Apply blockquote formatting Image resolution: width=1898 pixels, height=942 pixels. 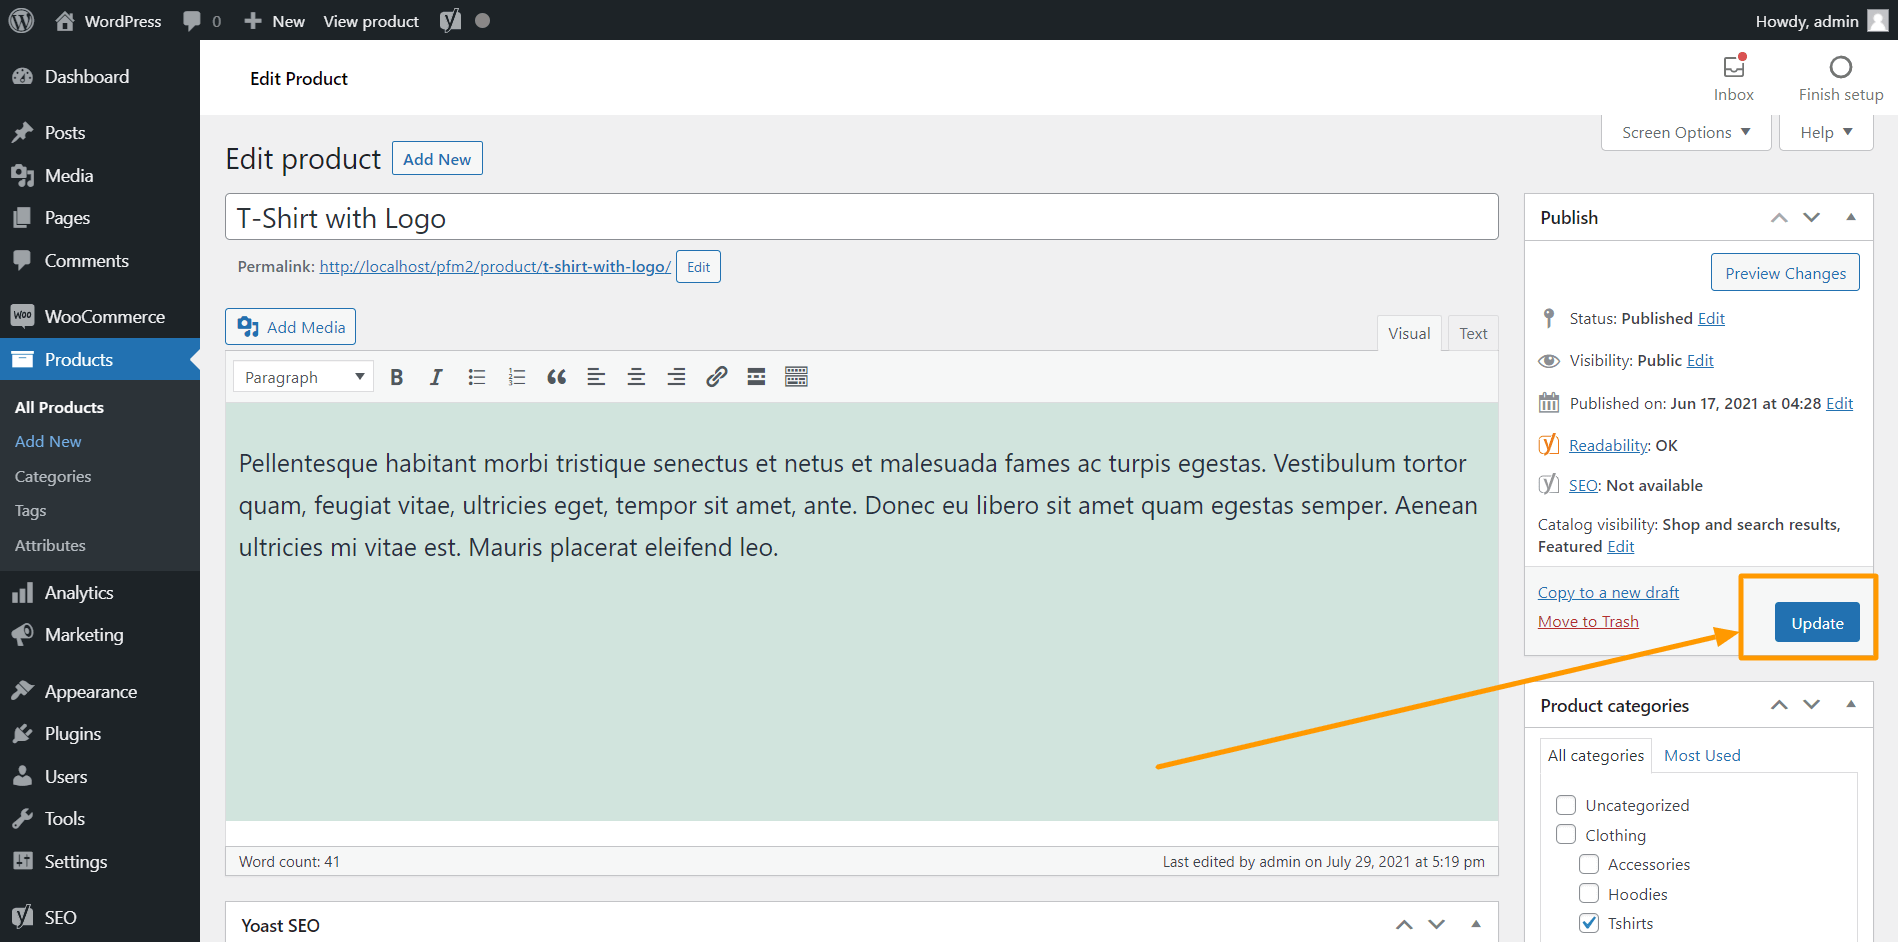click(557, 377)
